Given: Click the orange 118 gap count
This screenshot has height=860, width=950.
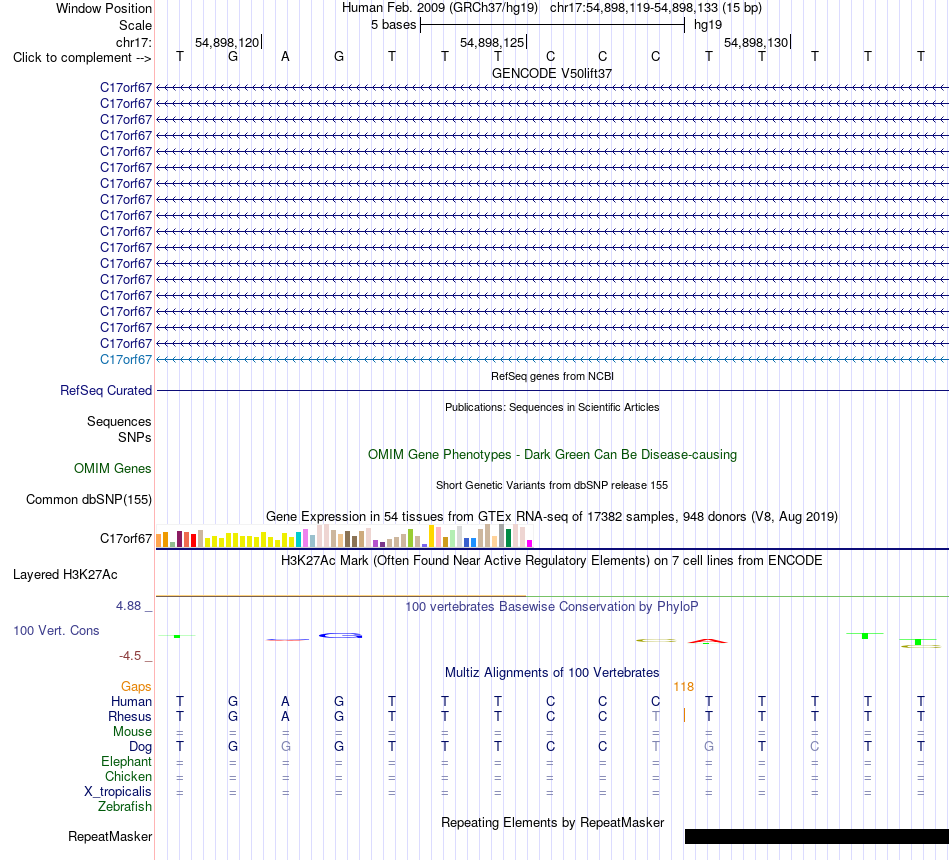Looking at the screenshot, I should (683, 687).
